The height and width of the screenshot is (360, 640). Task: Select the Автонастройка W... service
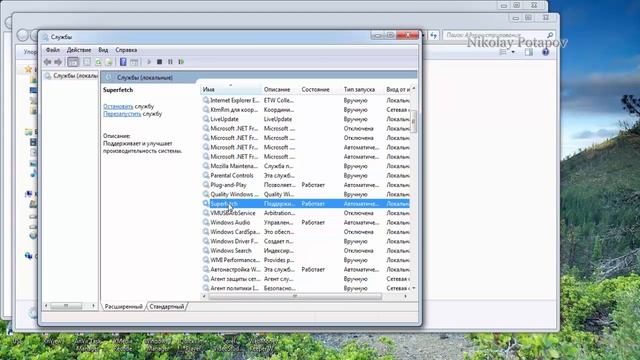coord(306,269)
